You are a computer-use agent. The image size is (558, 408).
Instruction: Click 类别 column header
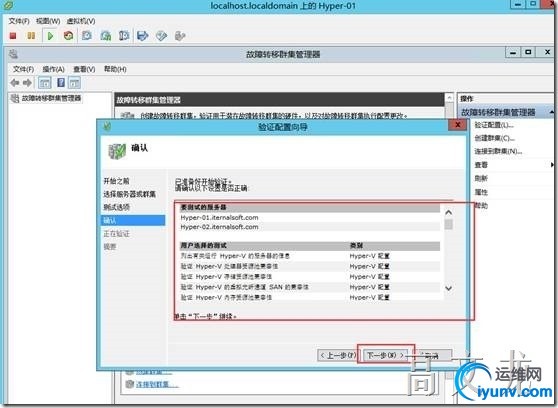tap(356, 246)
